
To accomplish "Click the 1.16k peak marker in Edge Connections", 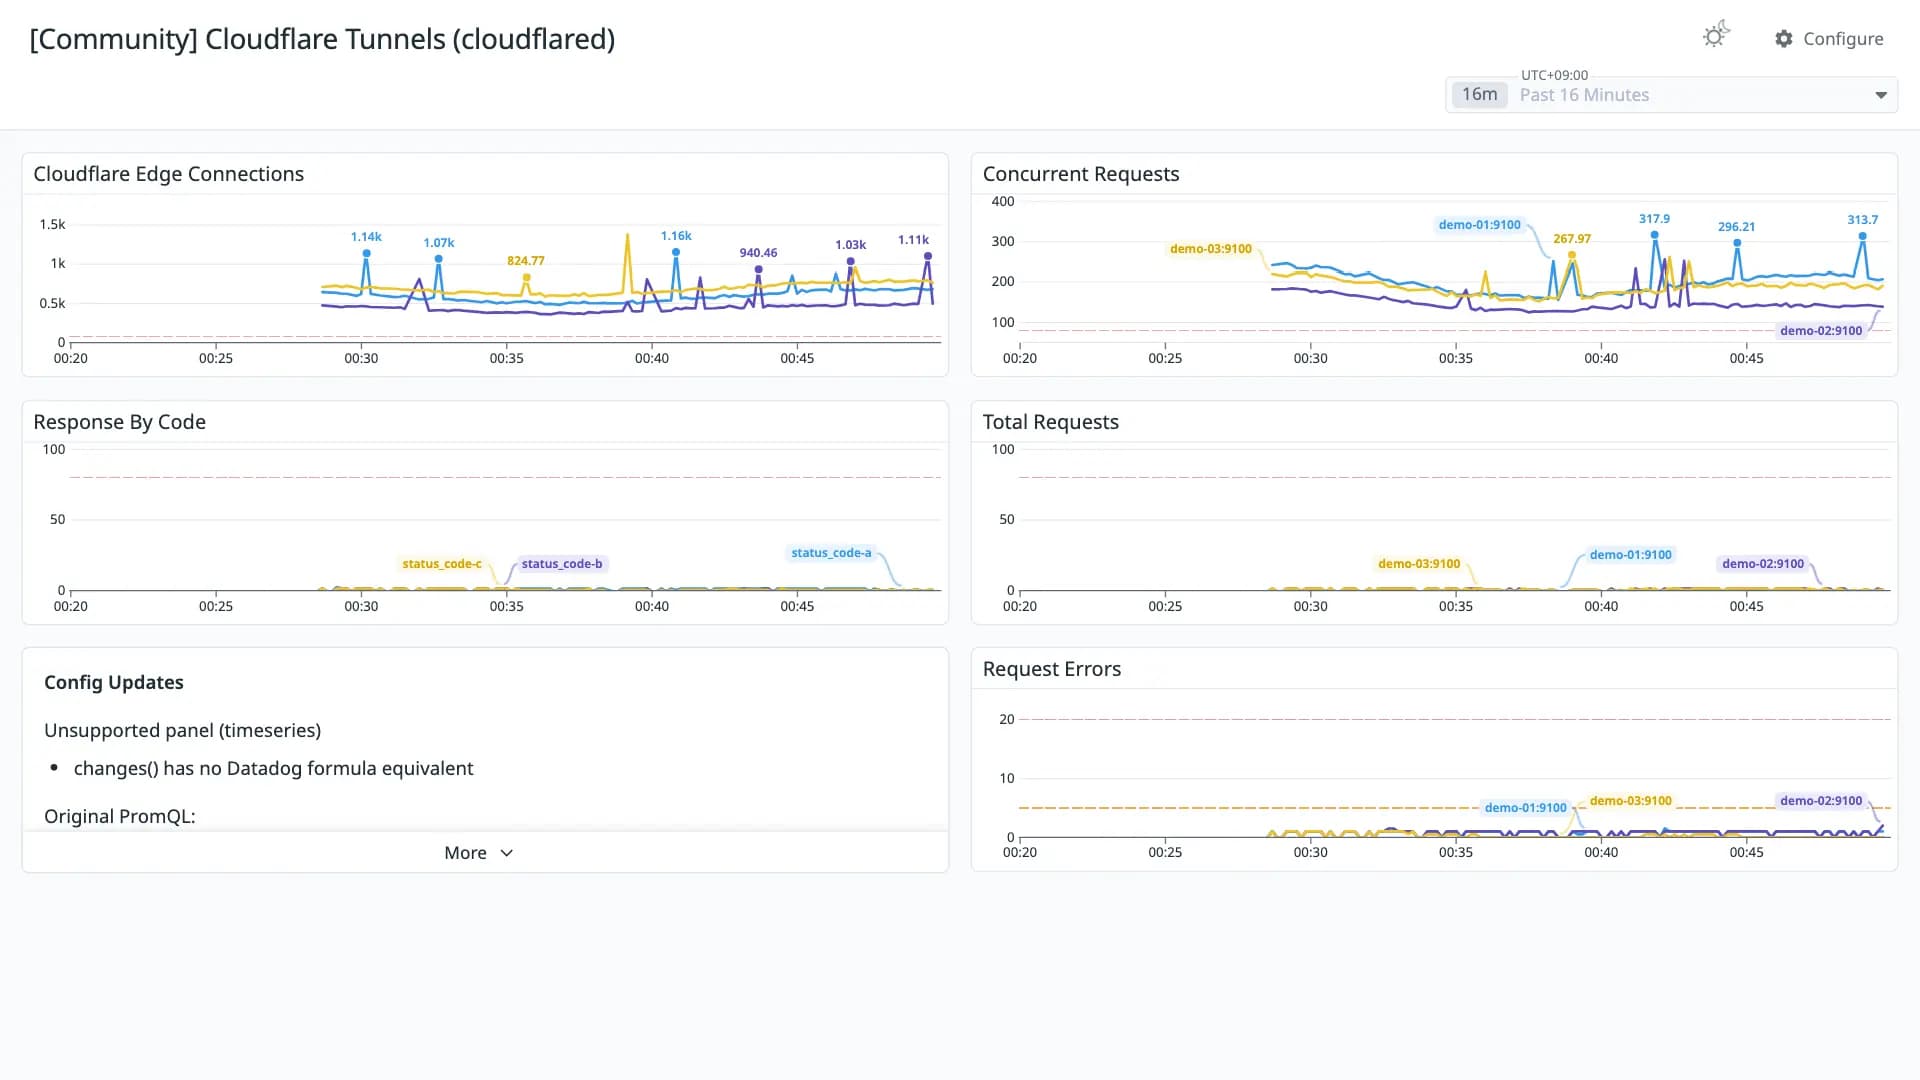I will pyautogui.click(x=676, y=252).
